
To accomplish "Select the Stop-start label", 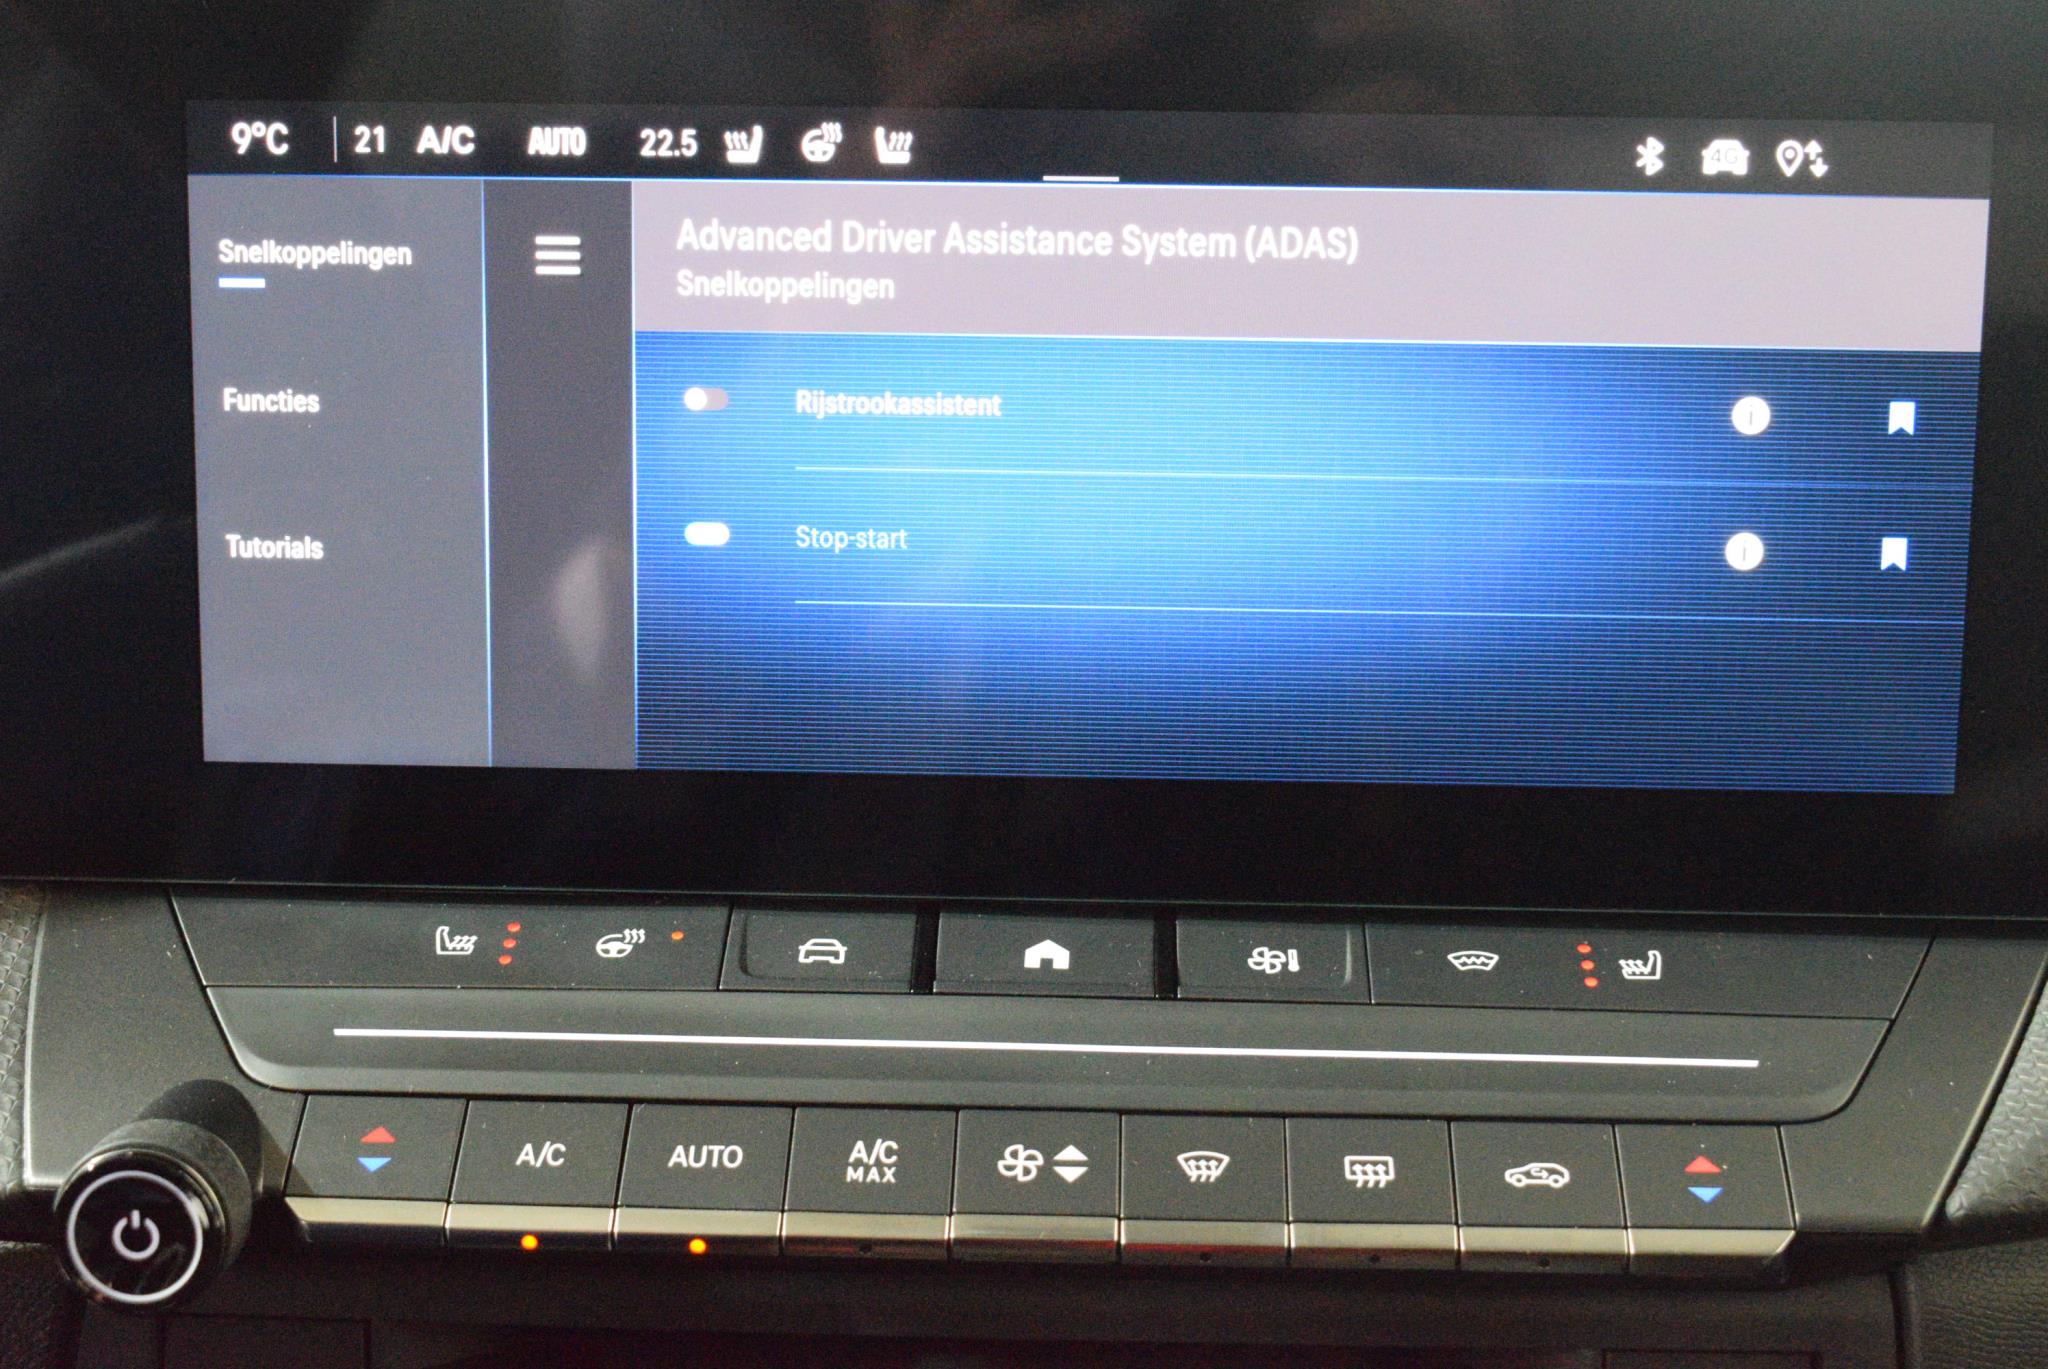I will [x=851, y=538].
